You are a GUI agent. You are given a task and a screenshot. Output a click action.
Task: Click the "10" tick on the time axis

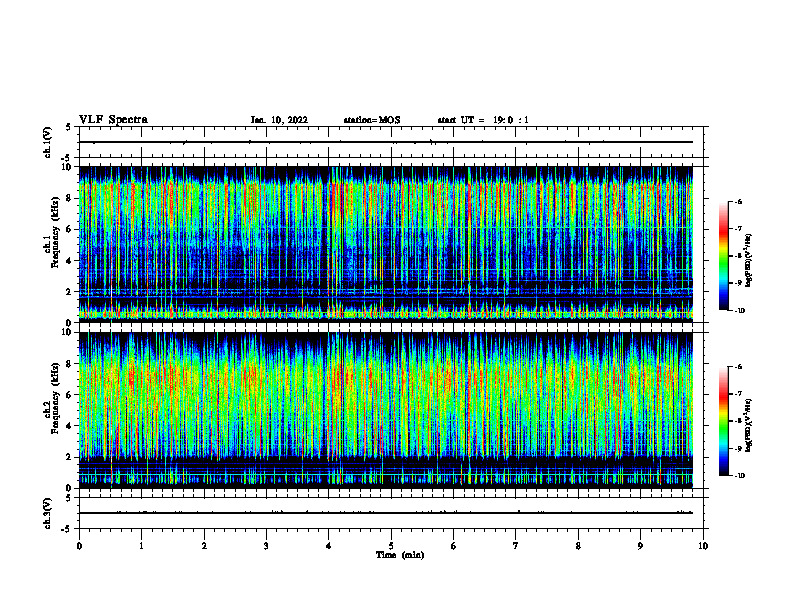pyautogui.click(x=703, y=546)
